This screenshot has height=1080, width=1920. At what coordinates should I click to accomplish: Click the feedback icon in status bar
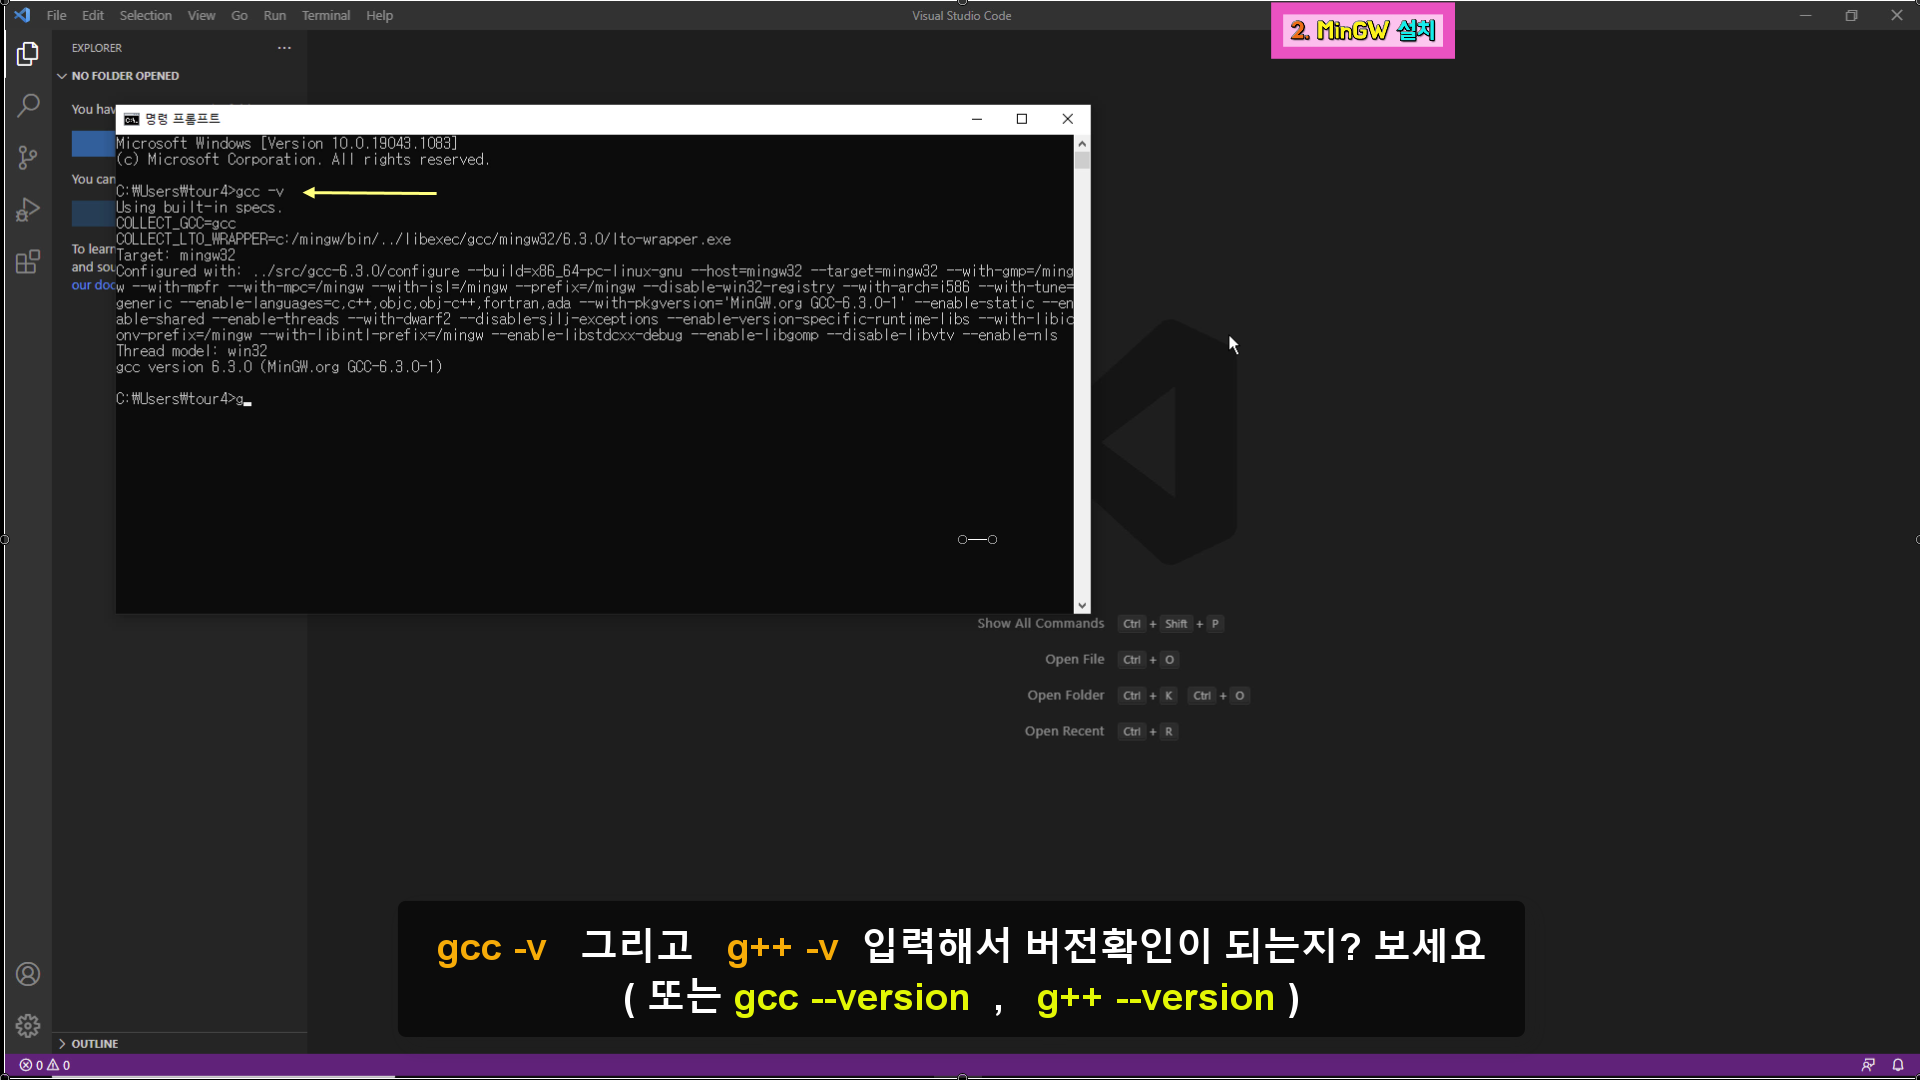tap(1868, 1065)
